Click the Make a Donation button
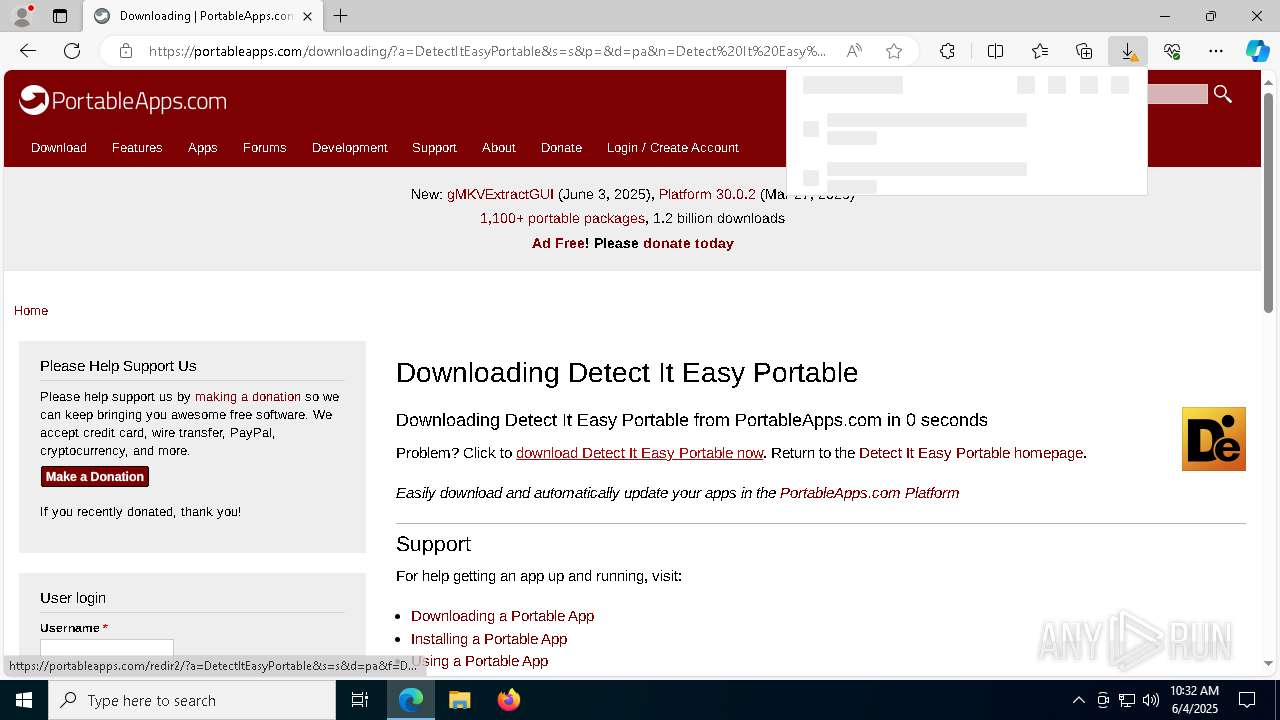Image resolution: width=1280 pixels, height=720 pixels. (x=95, y=477)
